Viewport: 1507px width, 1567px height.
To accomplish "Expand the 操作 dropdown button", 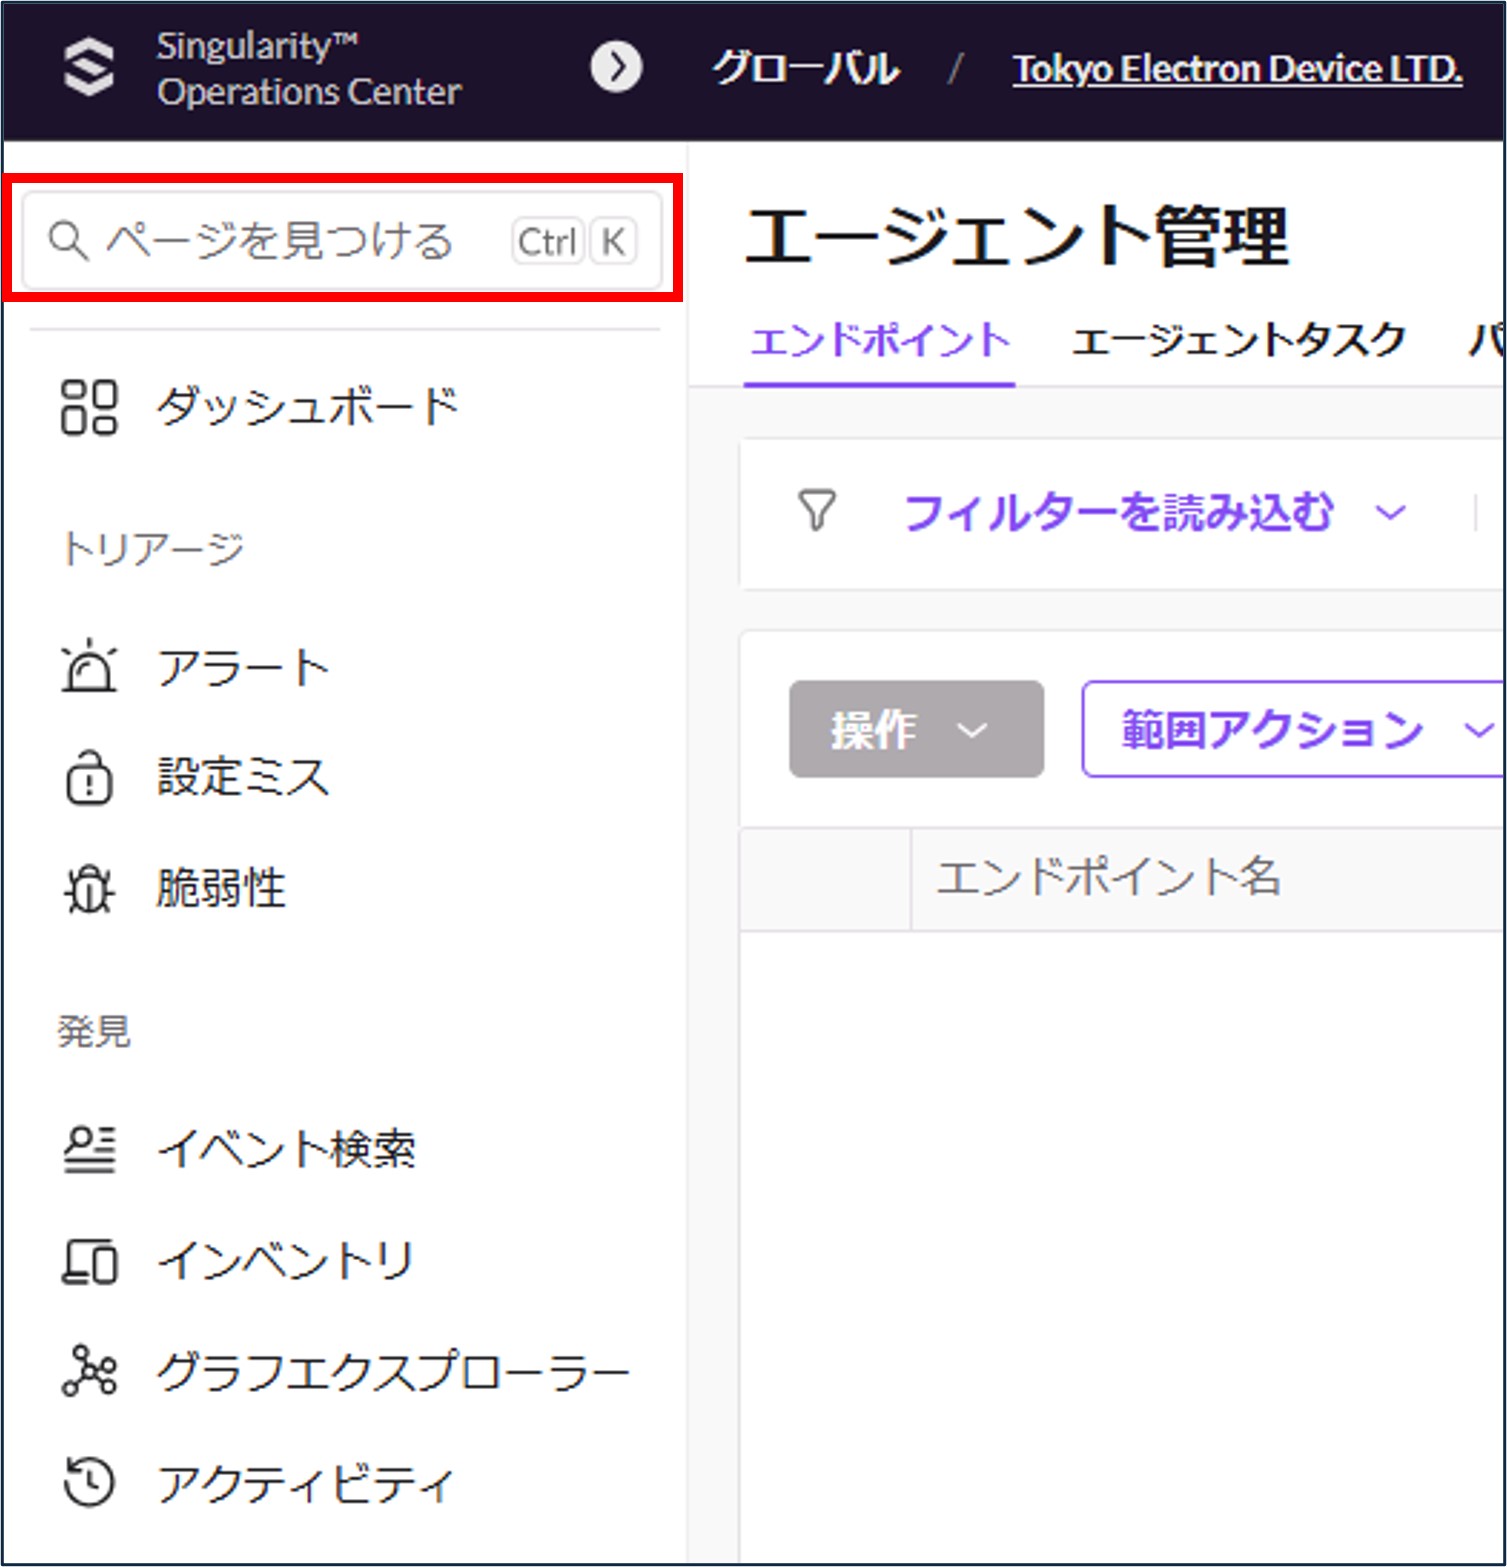I will 915,729.
